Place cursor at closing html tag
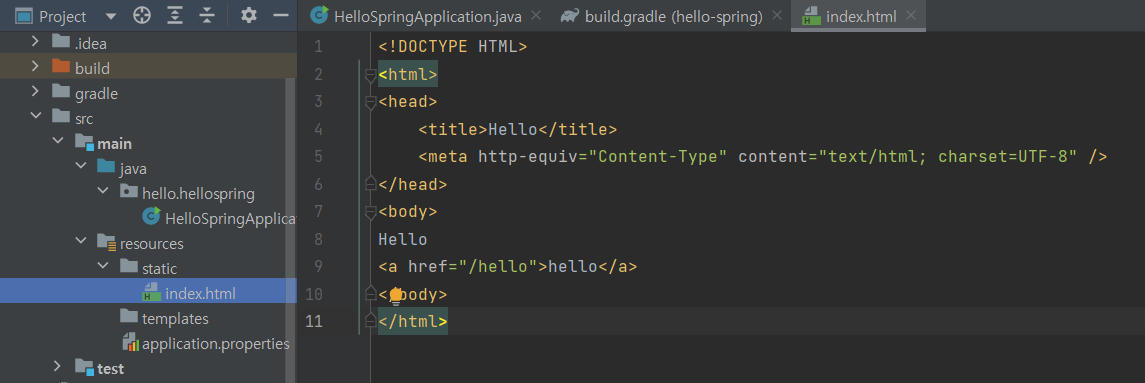This screenshot has width=1145, height=383. point(413,322)
